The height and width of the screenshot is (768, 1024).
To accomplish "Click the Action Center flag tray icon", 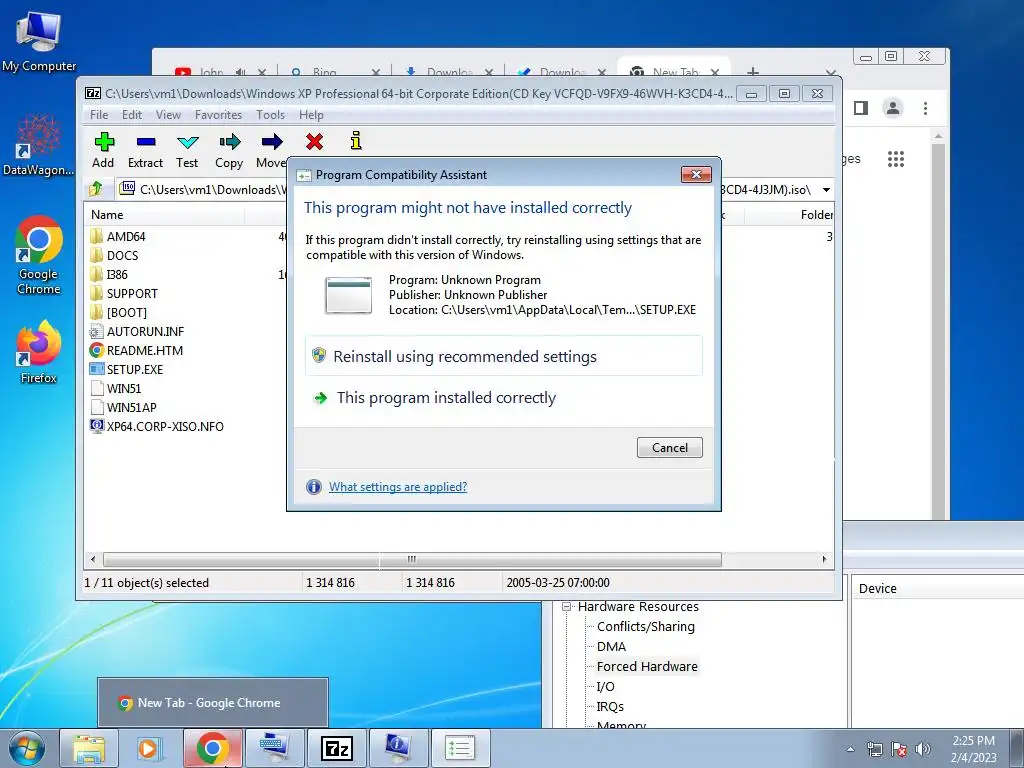I will pyautogui.click(x=899, y=749).
